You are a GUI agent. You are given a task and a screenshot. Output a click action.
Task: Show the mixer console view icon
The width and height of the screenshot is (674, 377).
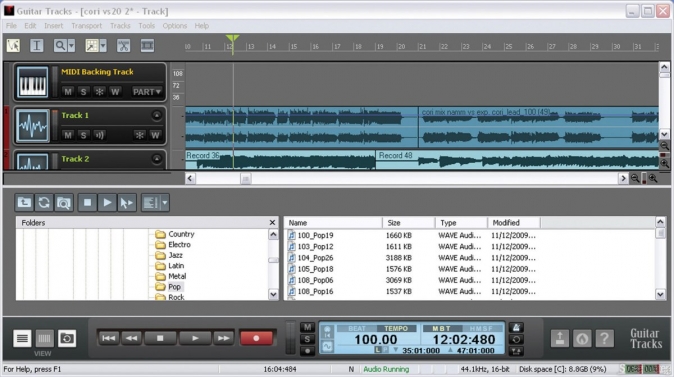44,339
